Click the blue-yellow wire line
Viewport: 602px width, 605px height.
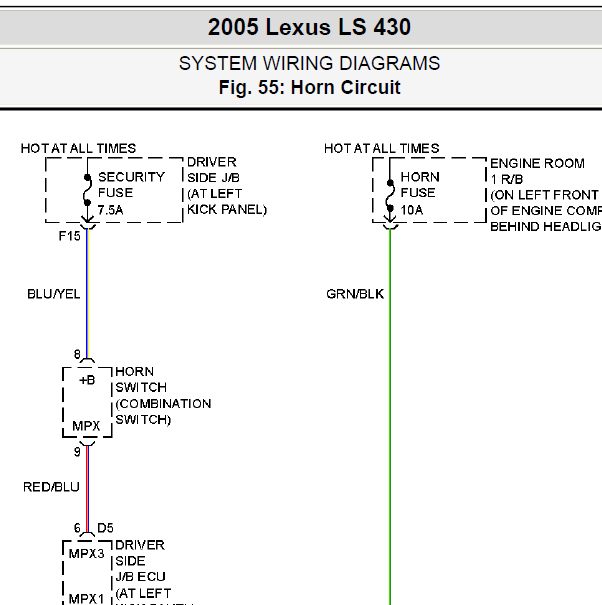pos(88,293)
